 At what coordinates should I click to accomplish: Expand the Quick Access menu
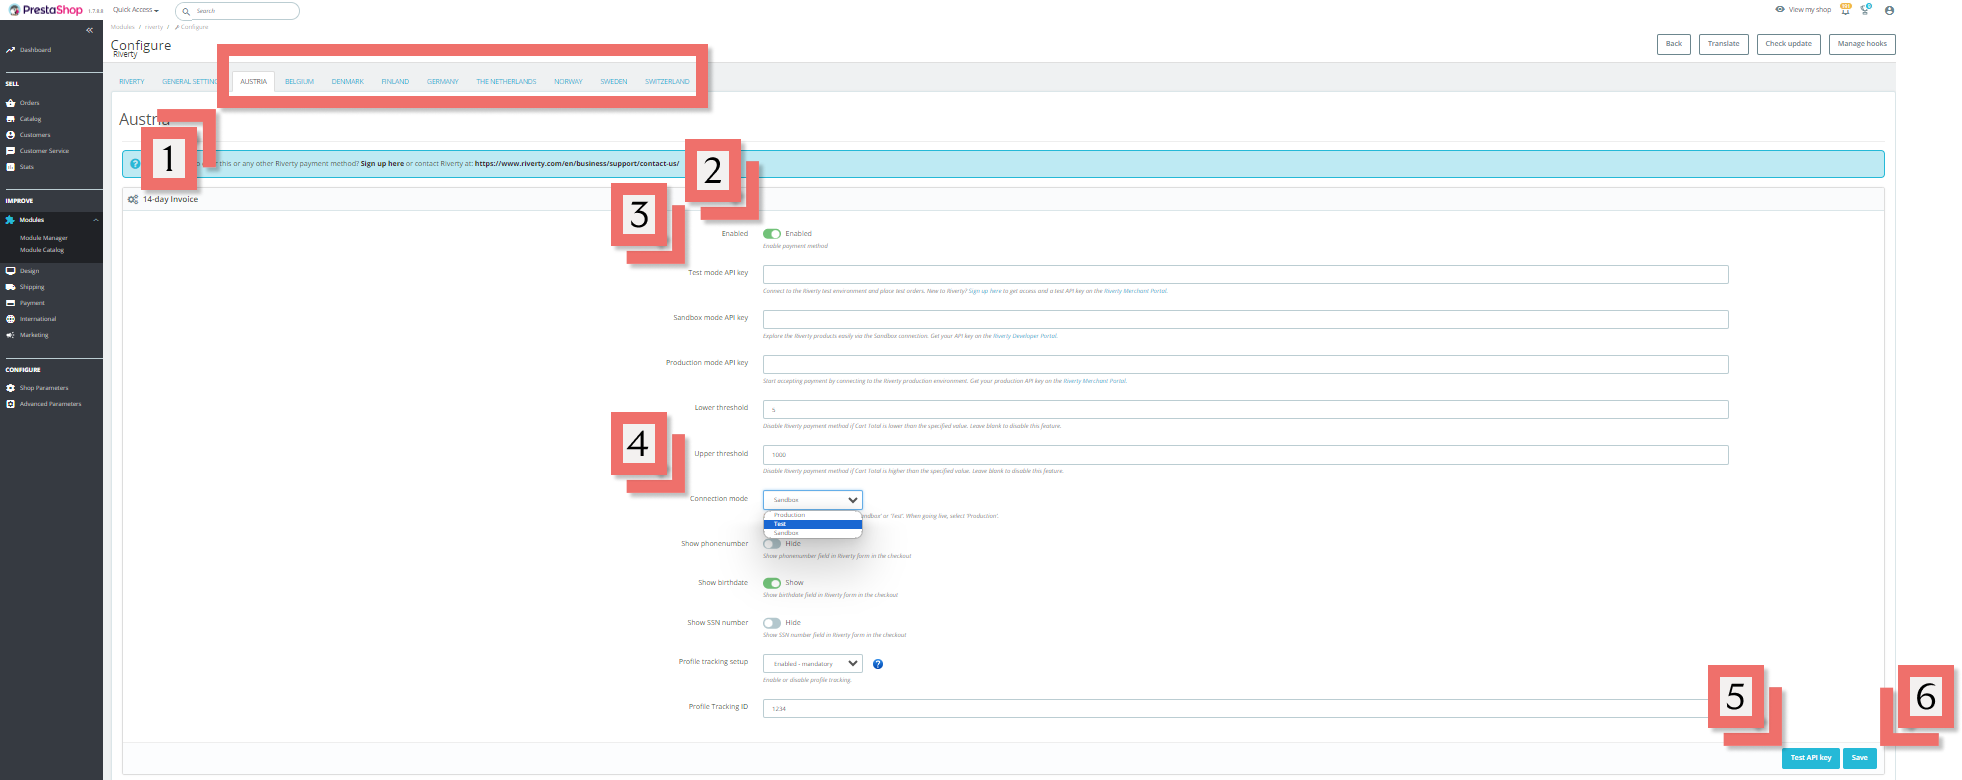tap(135, 10)
